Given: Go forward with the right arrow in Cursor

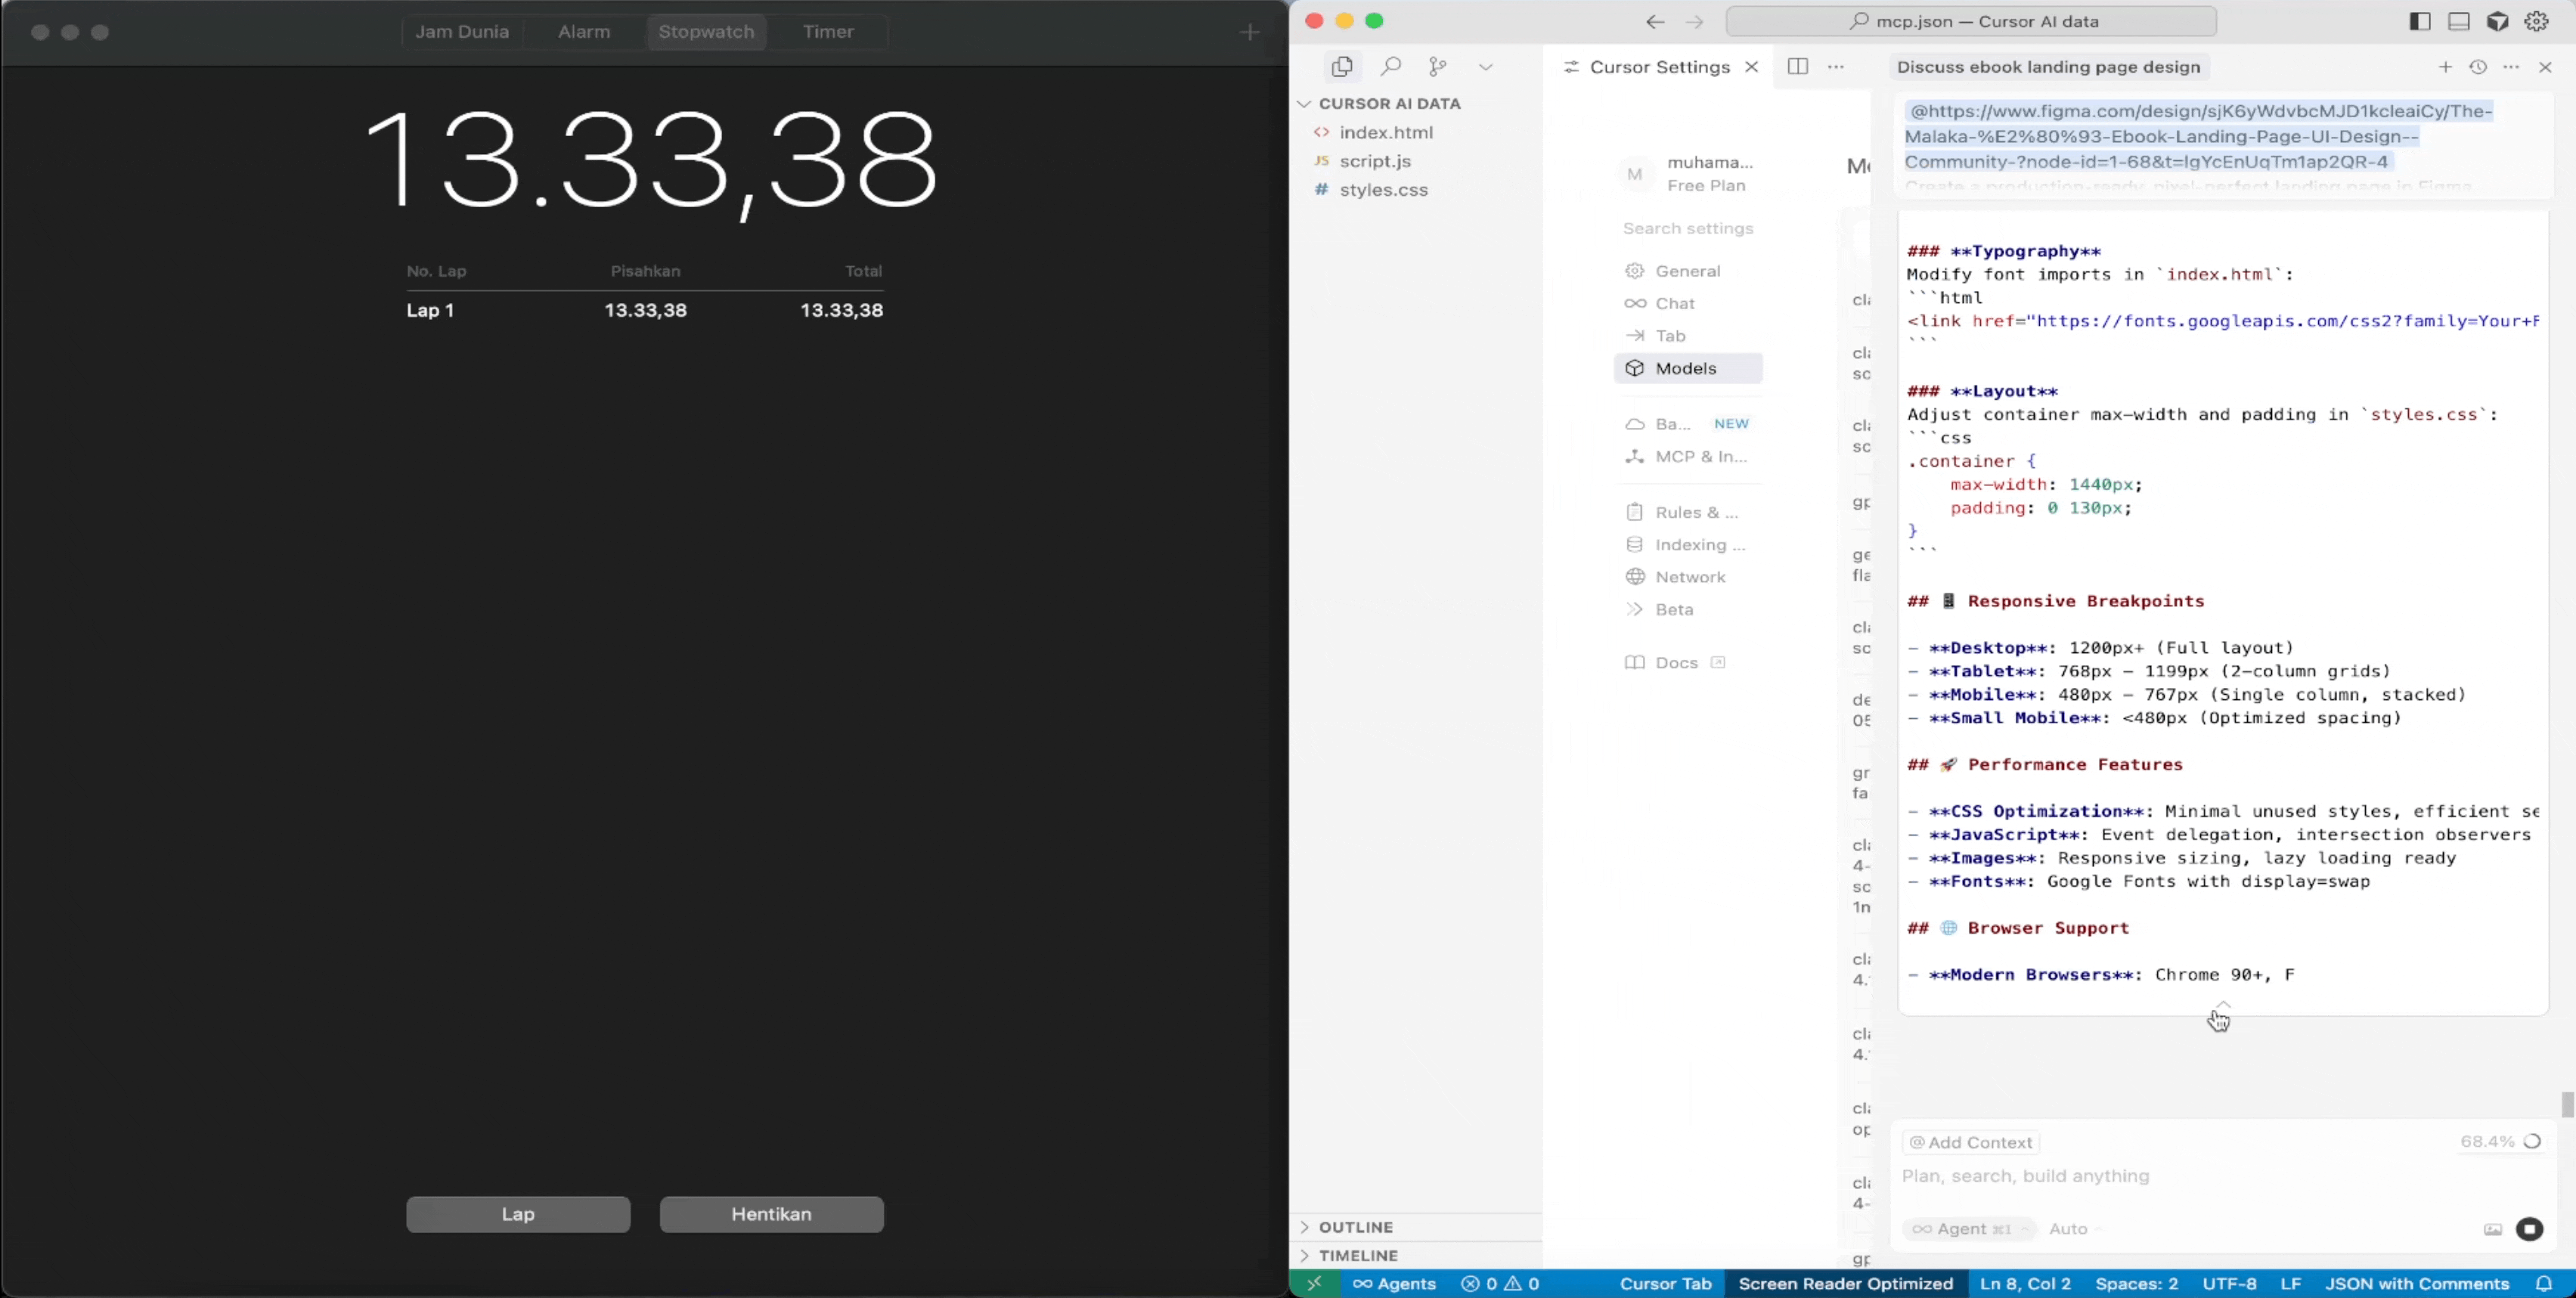Looking at the screenshot, I should tap(1694, 22).
